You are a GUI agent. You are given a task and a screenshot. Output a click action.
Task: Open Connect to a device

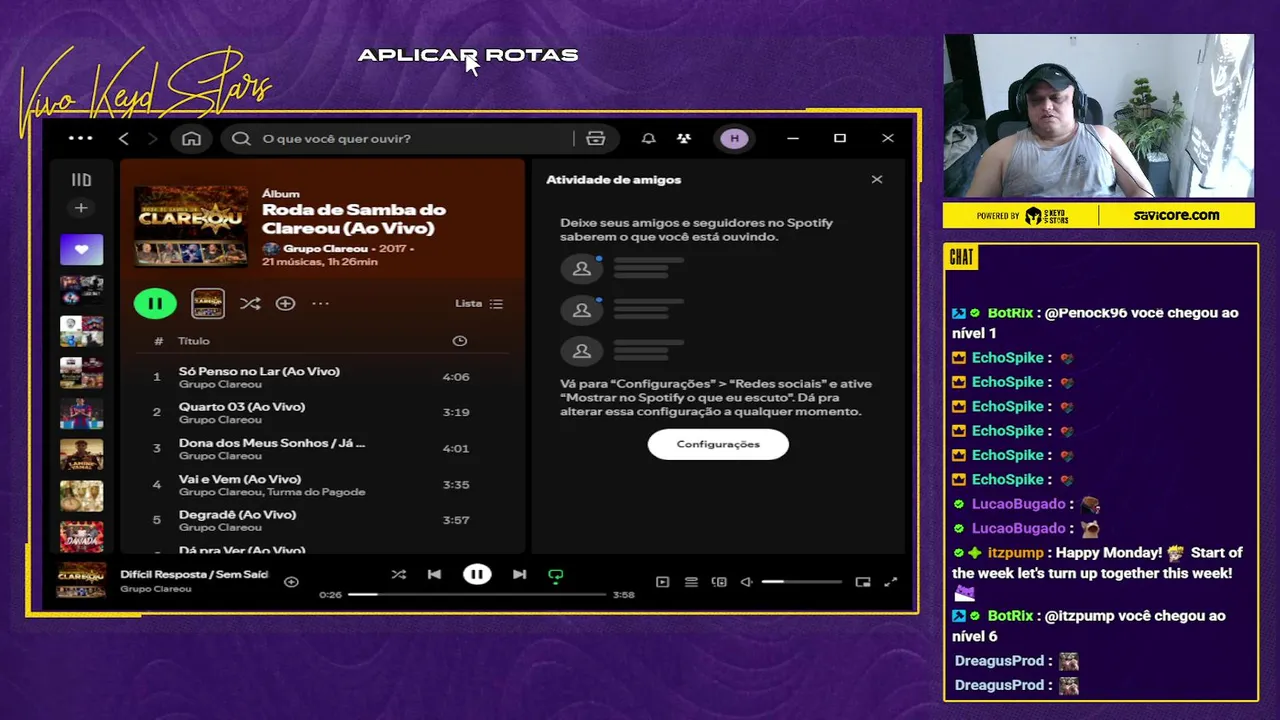719,582
